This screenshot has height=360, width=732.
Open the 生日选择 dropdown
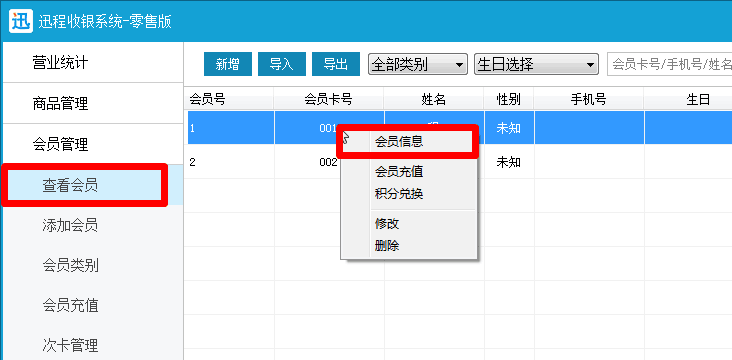pos(536,64)
